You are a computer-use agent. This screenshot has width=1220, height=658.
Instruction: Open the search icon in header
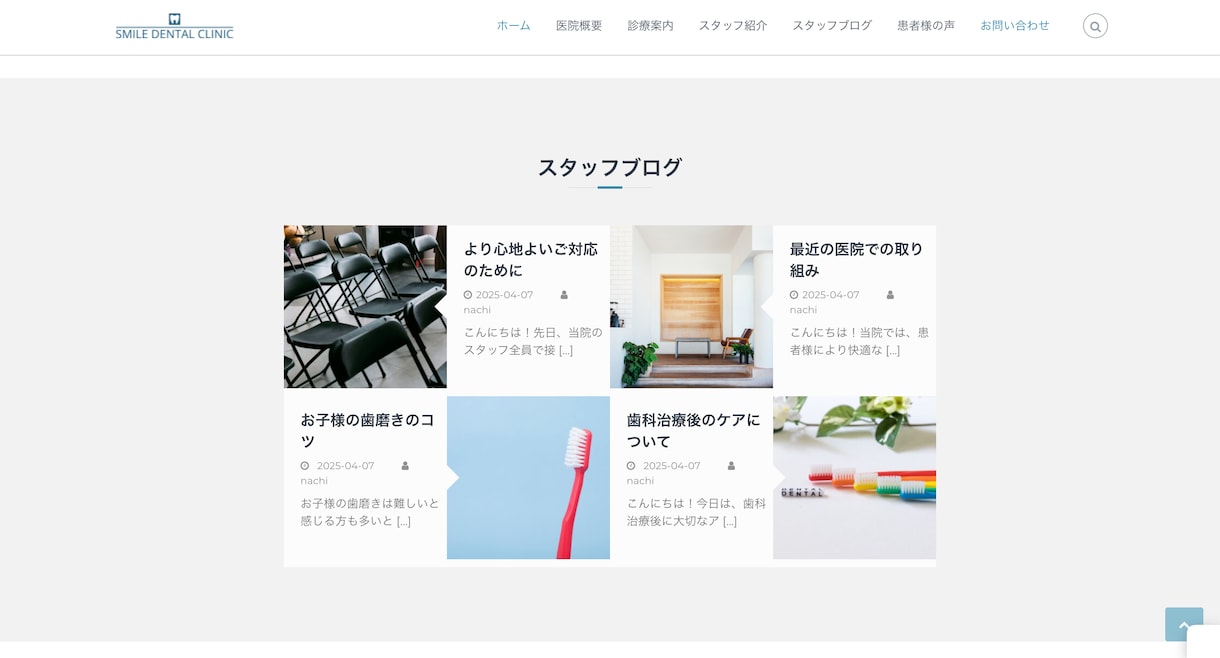click(1095, 26)
